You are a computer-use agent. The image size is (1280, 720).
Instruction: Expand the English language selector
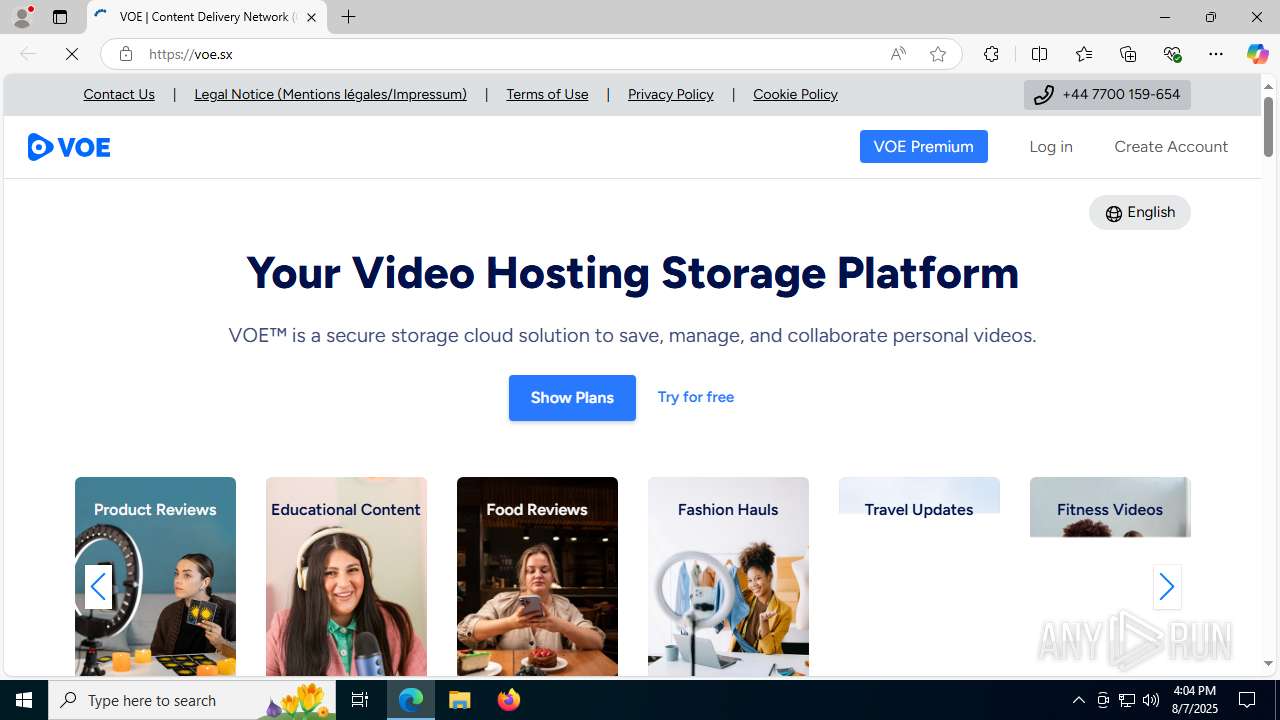coord(1140,212)
